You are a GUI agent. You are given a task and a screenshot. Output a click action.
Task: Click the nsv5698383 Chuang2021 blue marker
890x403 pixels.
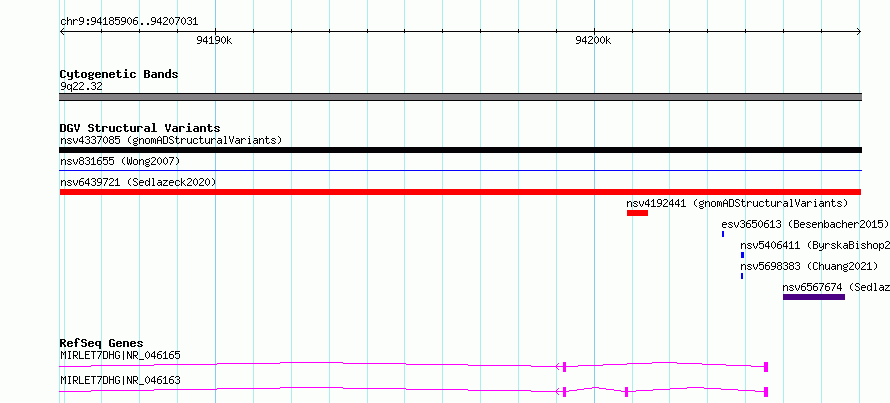pos(741,276)
